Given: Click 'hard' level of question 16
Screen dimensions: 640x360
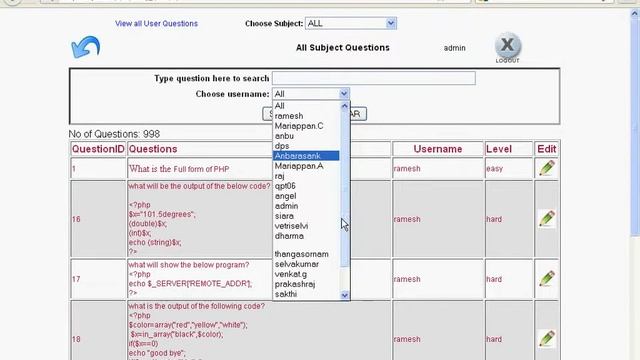Looking at the screenshot, I should [493, 219].
